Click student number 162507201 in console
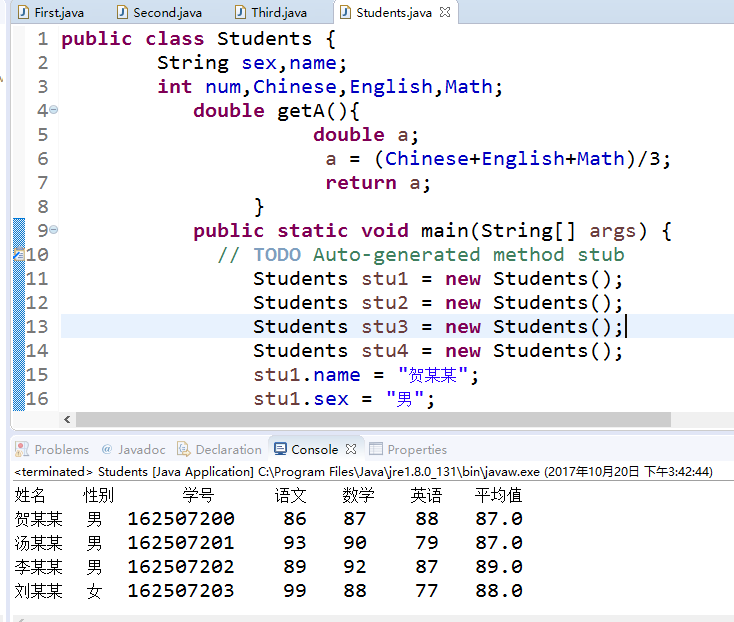Image resolution: width=734 pixels, height=622 pixels. tap(181, 543)
